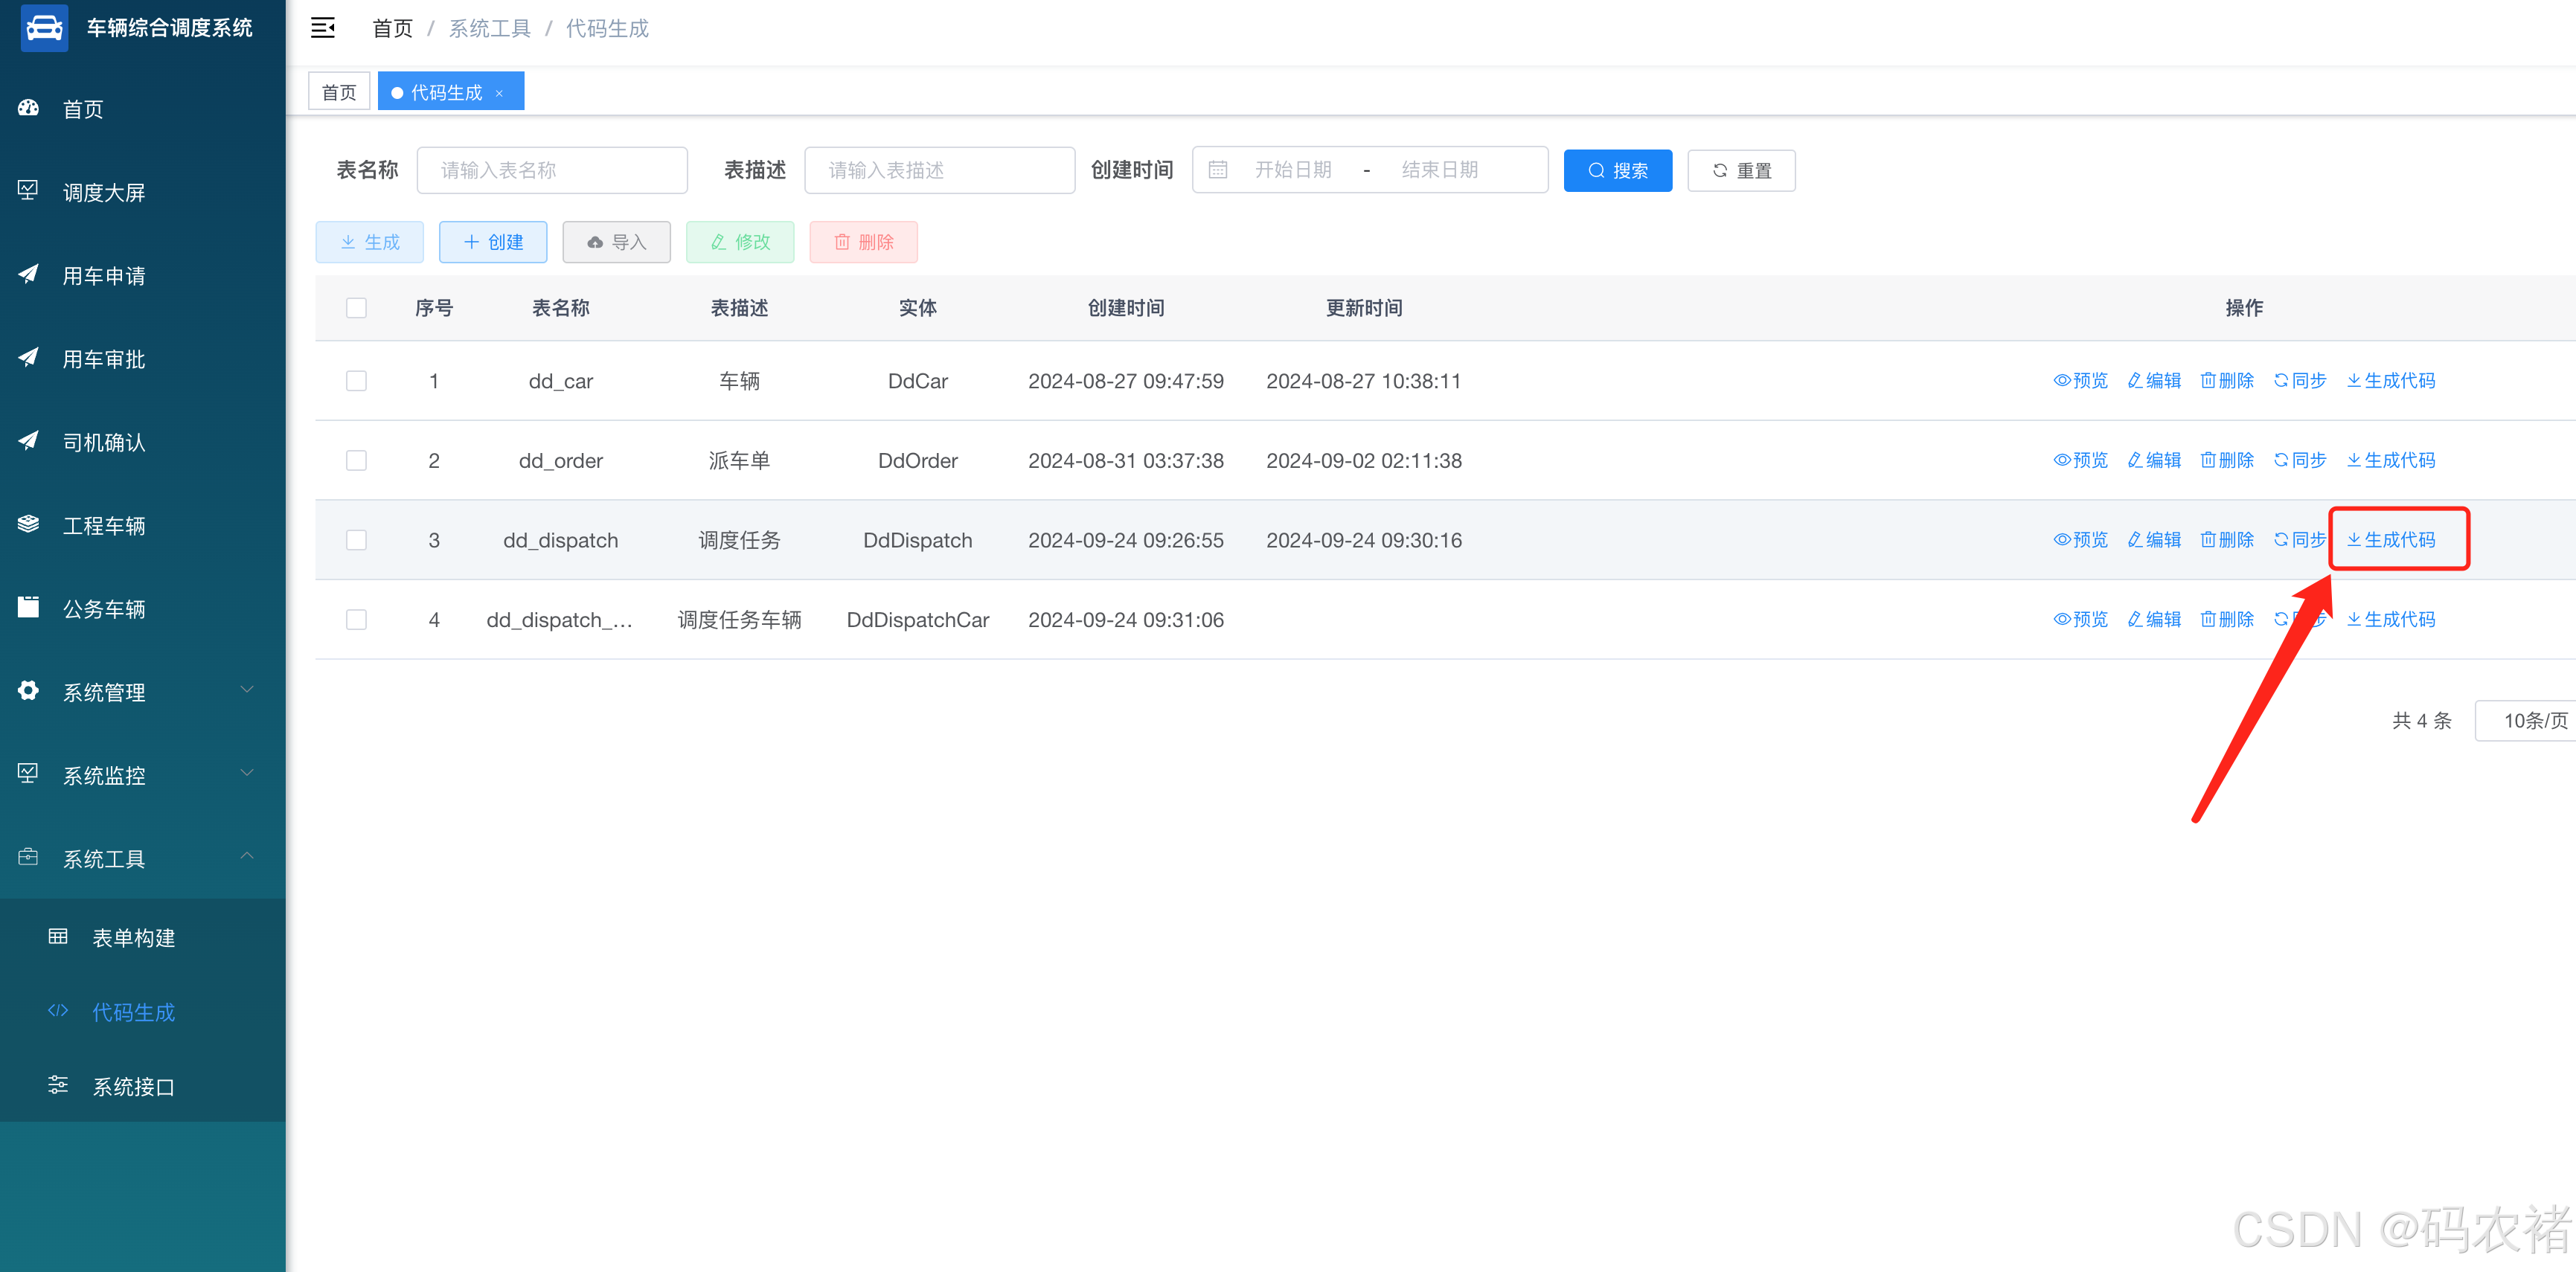2576x1272 pixels.
Task: Edit the dd_order table
Action: click(x=2154, y=460)
